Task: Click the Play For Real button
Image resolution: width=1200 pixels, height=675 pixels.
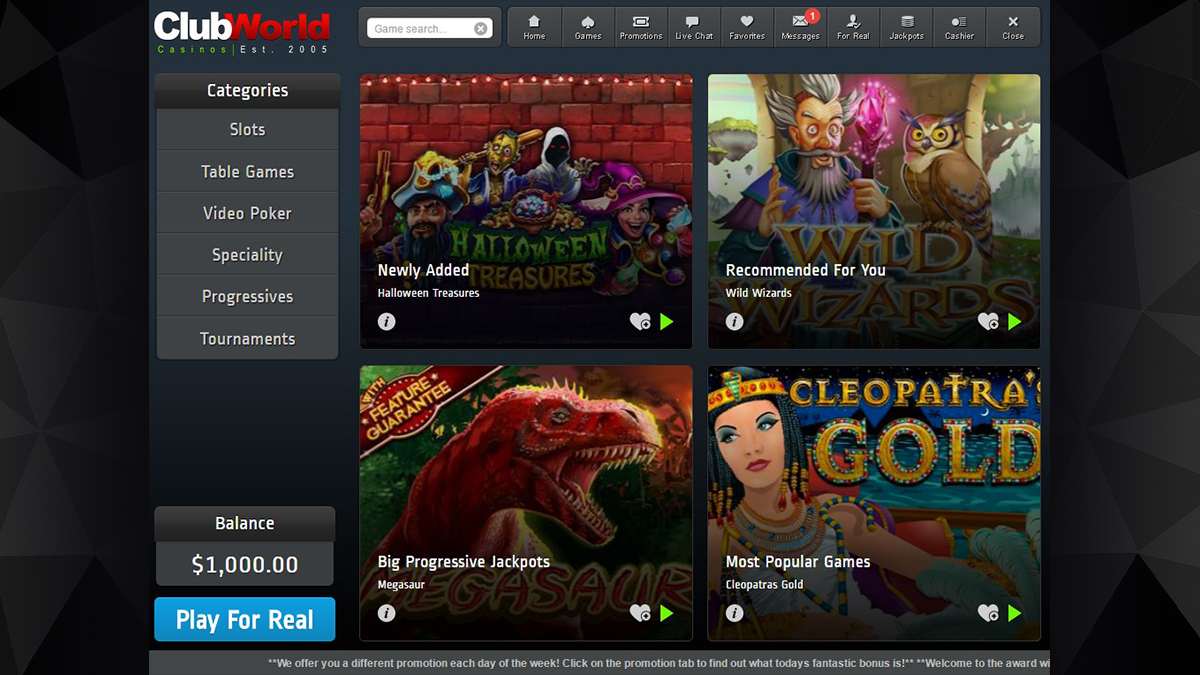Action: (x=245, y=620)
